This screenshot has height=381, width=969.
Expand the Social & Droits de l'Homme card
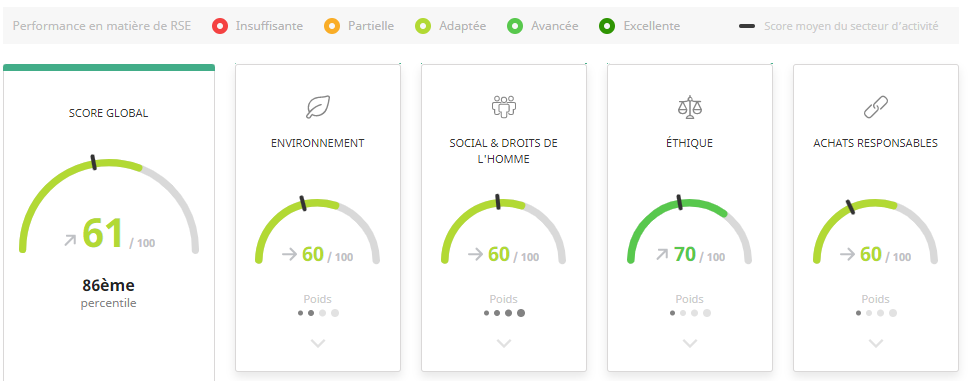pos(504,343)
